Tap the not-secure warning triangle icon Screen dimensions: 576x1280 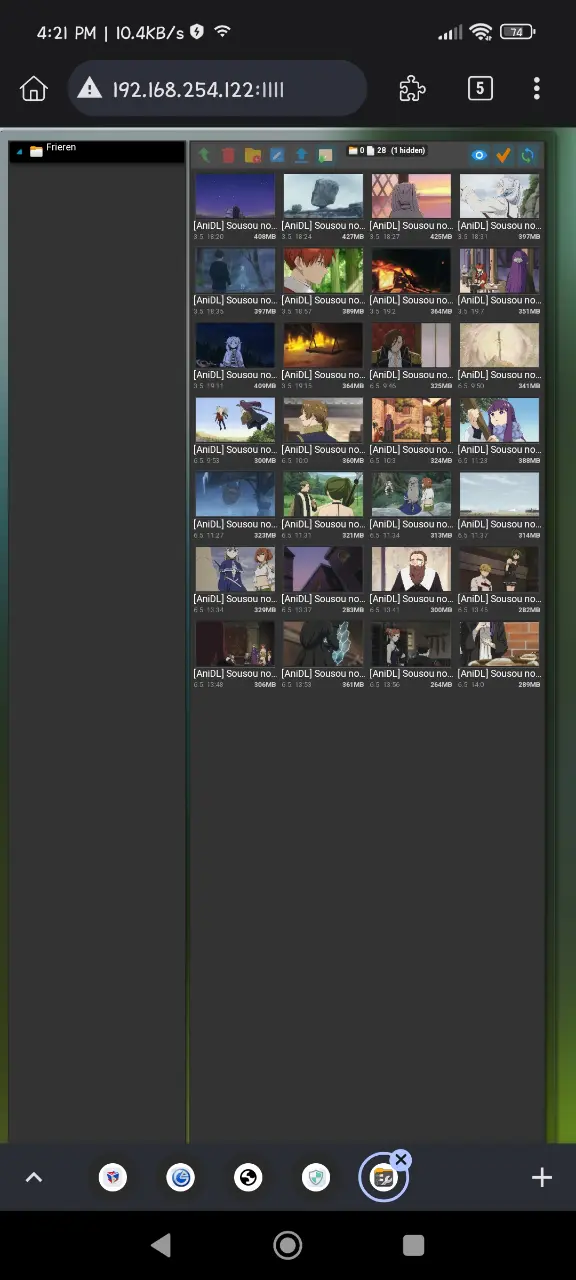point(90,89)
